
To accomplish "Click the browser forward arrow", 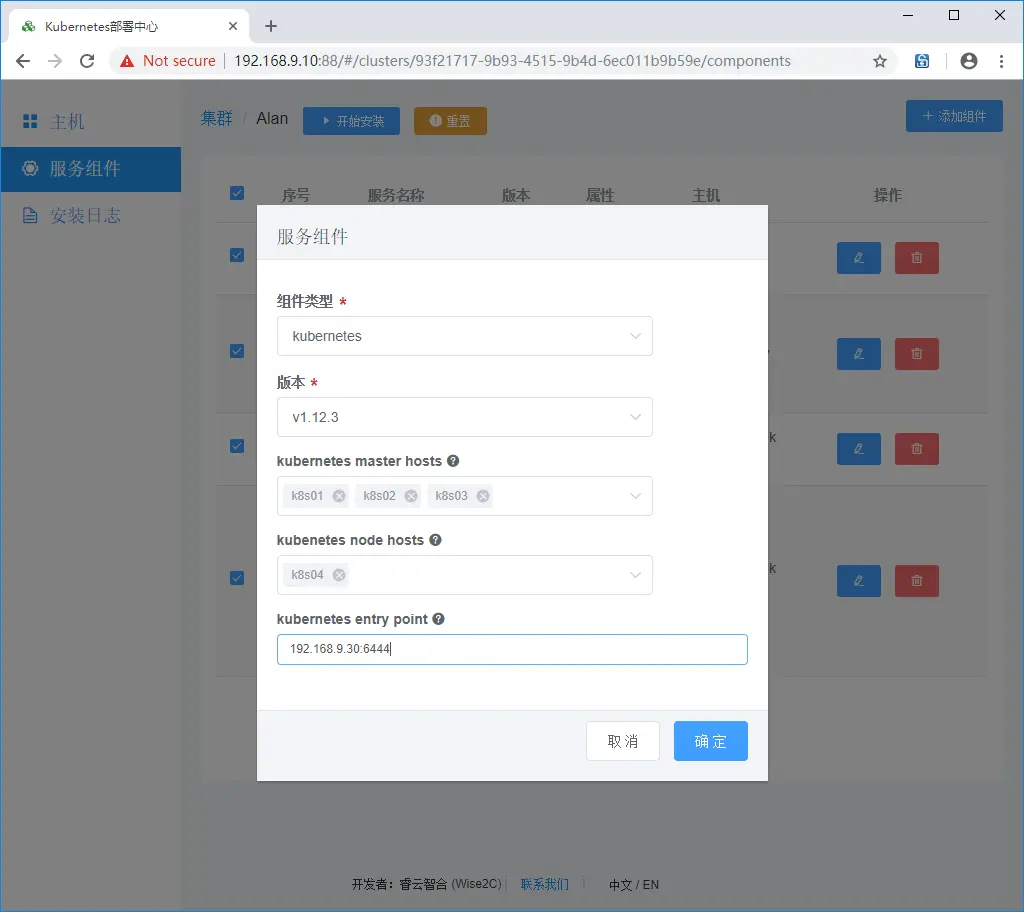I will [x=55, y=61].
